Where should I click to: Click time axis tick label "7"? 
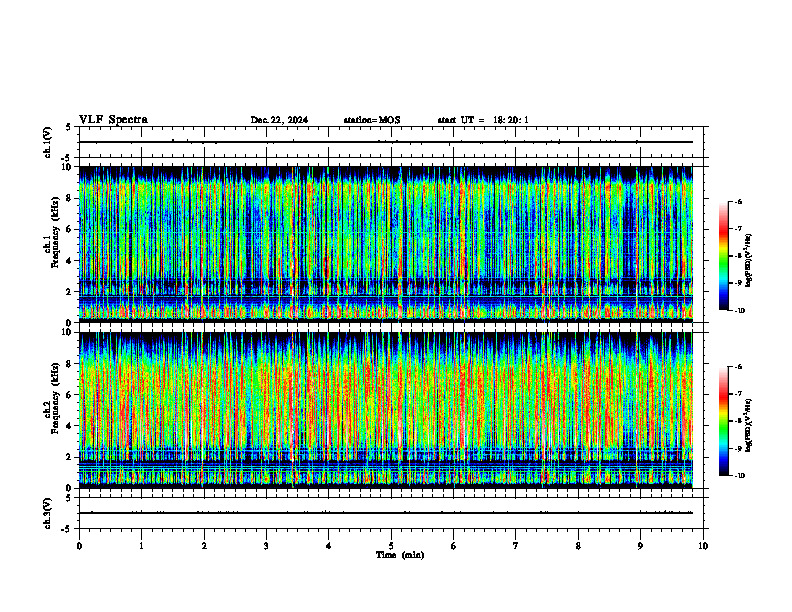(516, 546)
